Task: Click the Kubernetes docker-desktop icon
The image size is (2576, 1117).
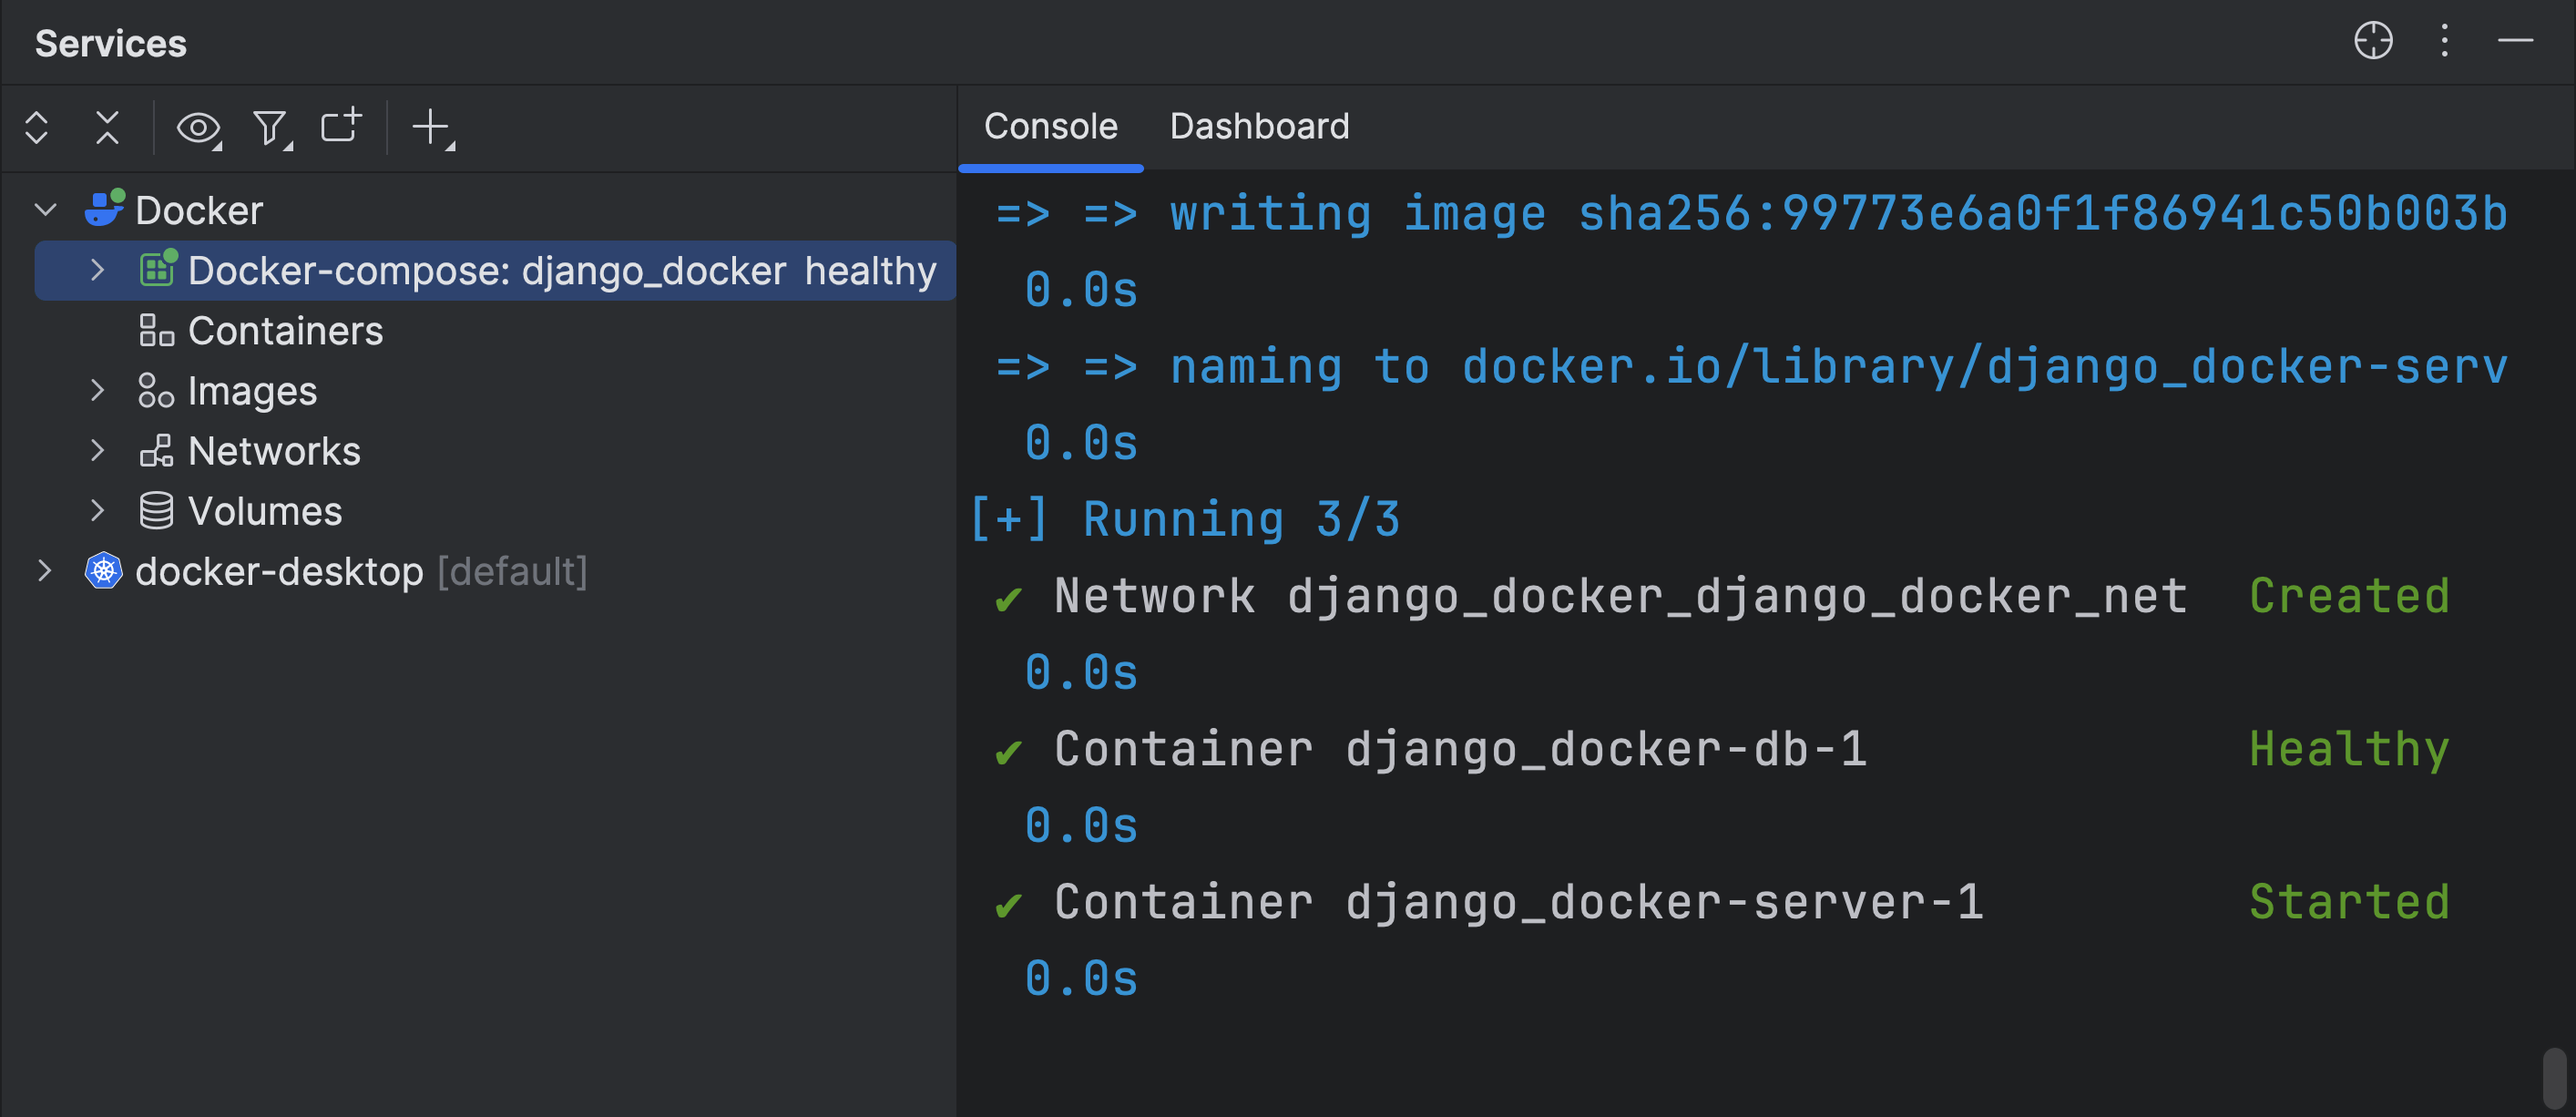Action: pyautogui.click(x=104, y=571)
